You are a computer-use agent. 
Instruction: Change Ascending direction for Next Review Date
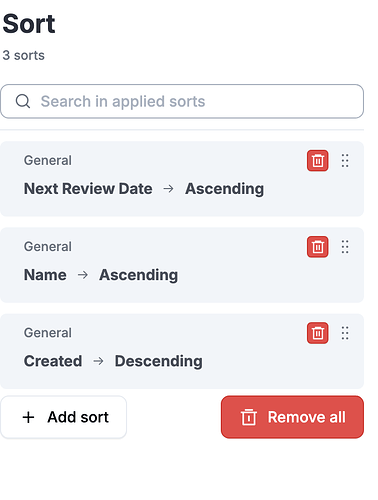tap(225, 189)
